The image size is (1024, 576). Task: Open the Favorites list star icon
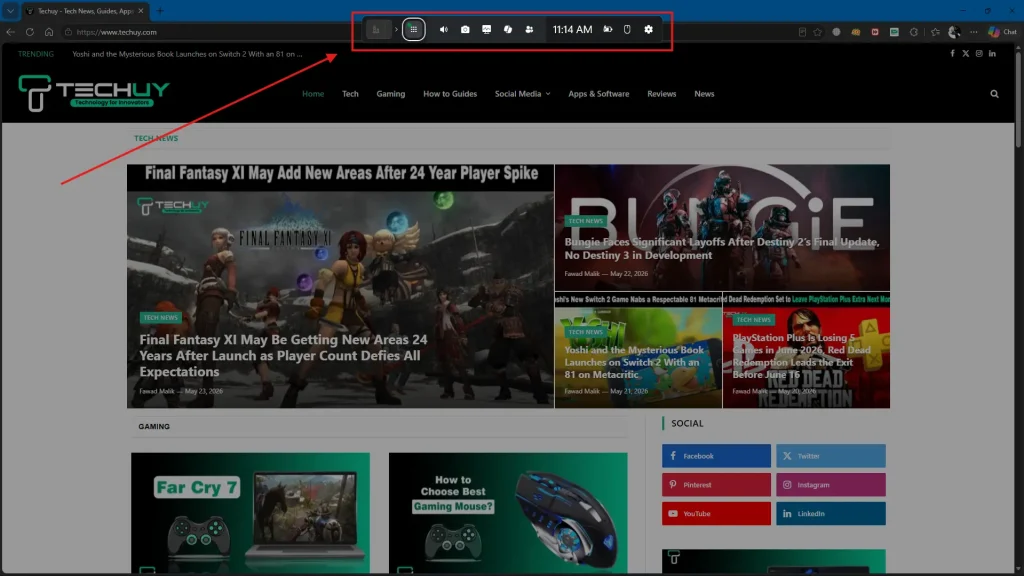tap(935, 31)
